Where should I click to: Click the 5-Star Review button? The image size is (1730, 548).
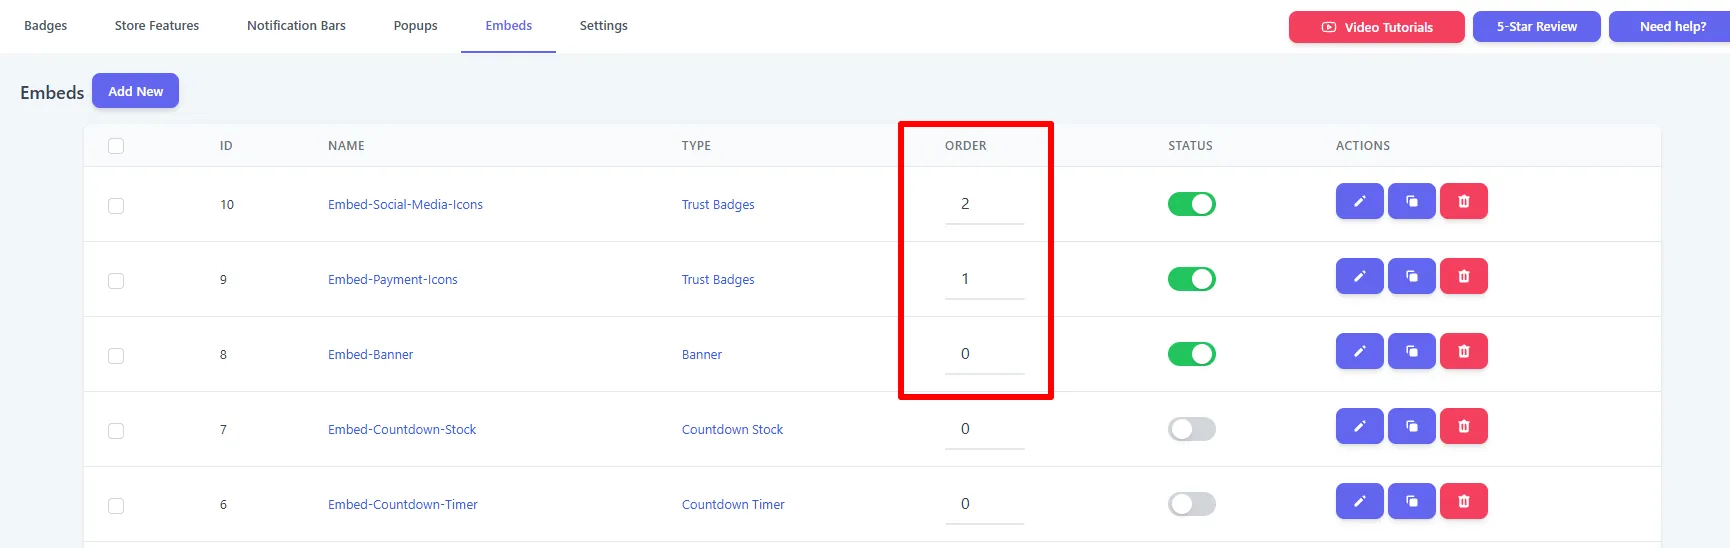(1537, 27)
